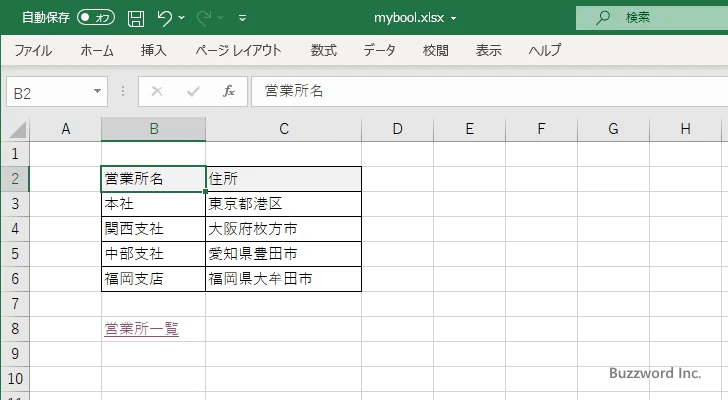Screen dimensions: 728x400
Task: Open the ファイル menu
Action: click(33, 50)
